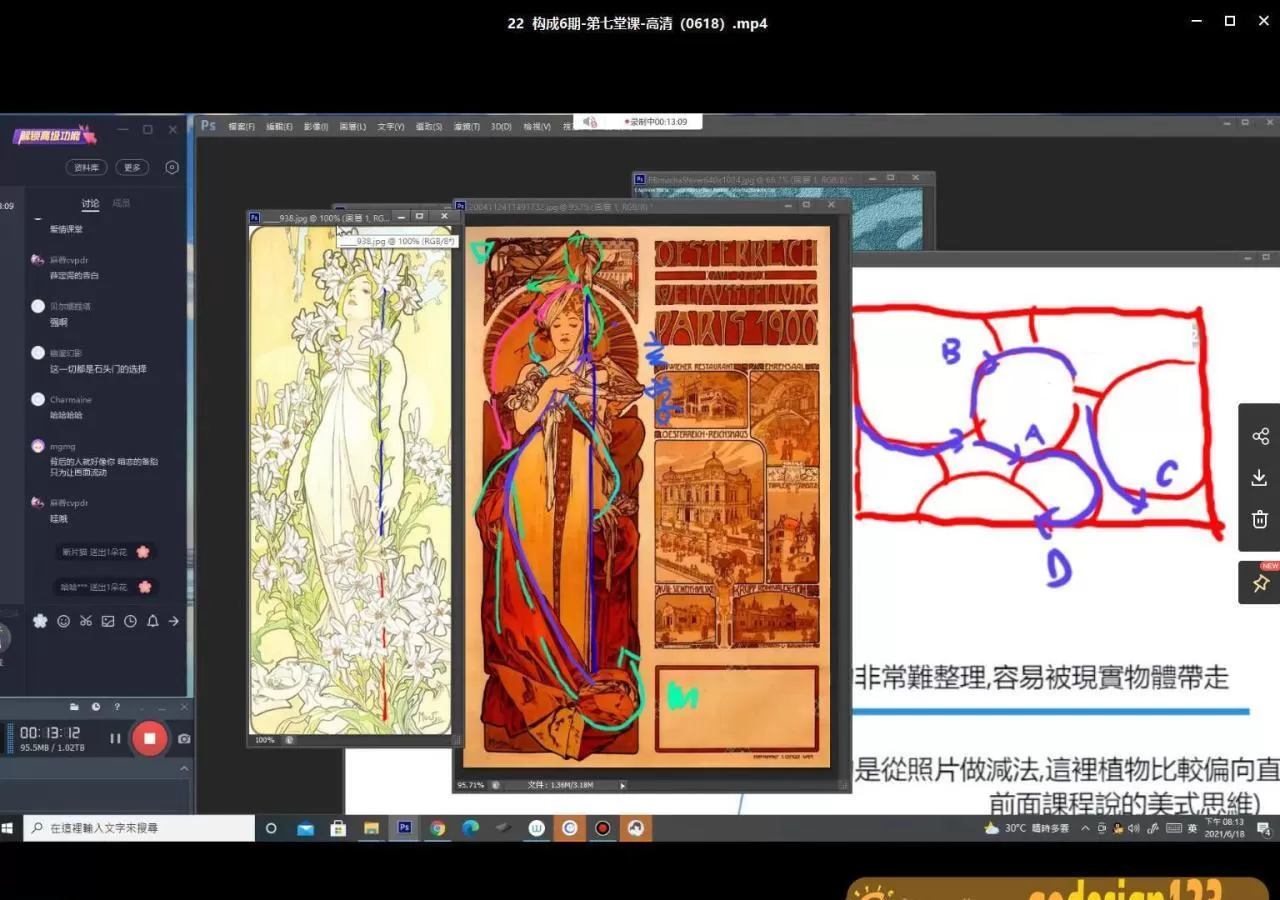The image size is (1280, 900).
Task: Click the 資料庫 button in the chat sidebar
Action: tap(86, 167)
